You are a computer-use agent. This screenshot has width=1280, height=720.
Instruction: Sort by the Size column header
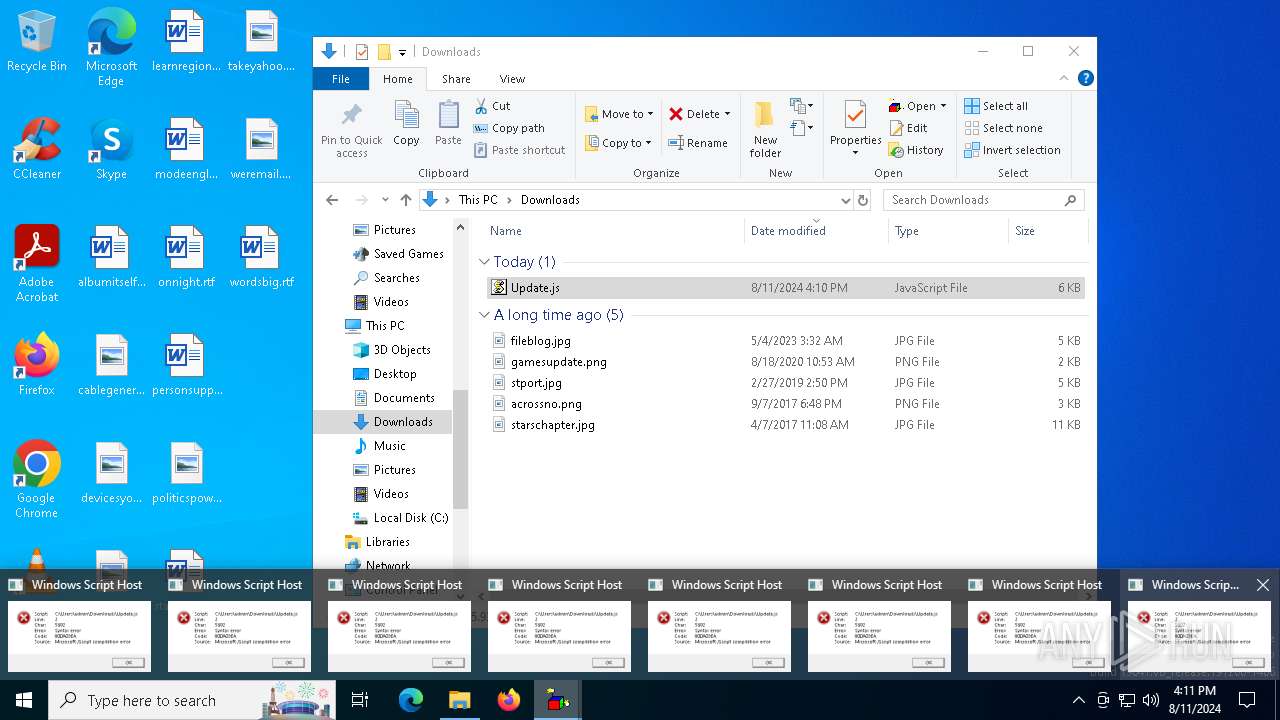[x=1047, y=231]
